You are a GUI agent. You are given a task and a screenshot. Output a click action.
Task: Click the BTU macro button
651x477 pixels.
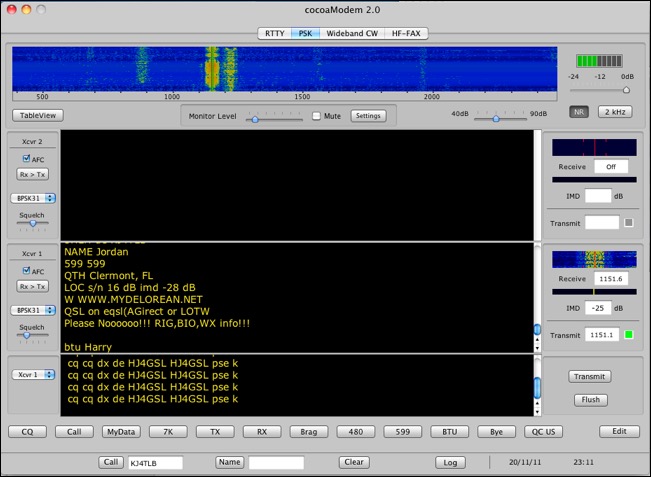(x=450, y=432)
